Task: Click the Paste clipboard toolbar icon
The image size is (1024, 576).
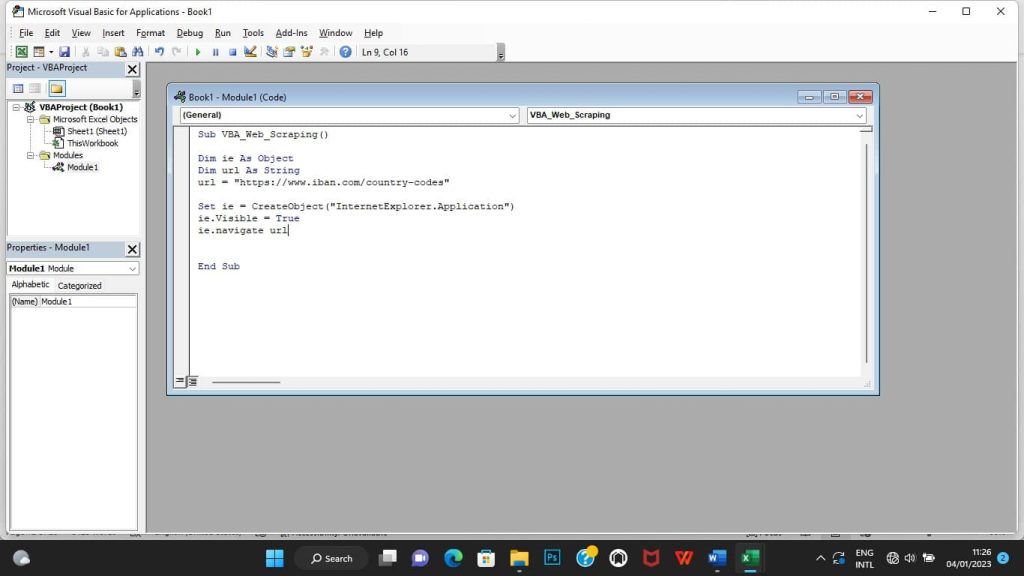Action: click(120, 52)
